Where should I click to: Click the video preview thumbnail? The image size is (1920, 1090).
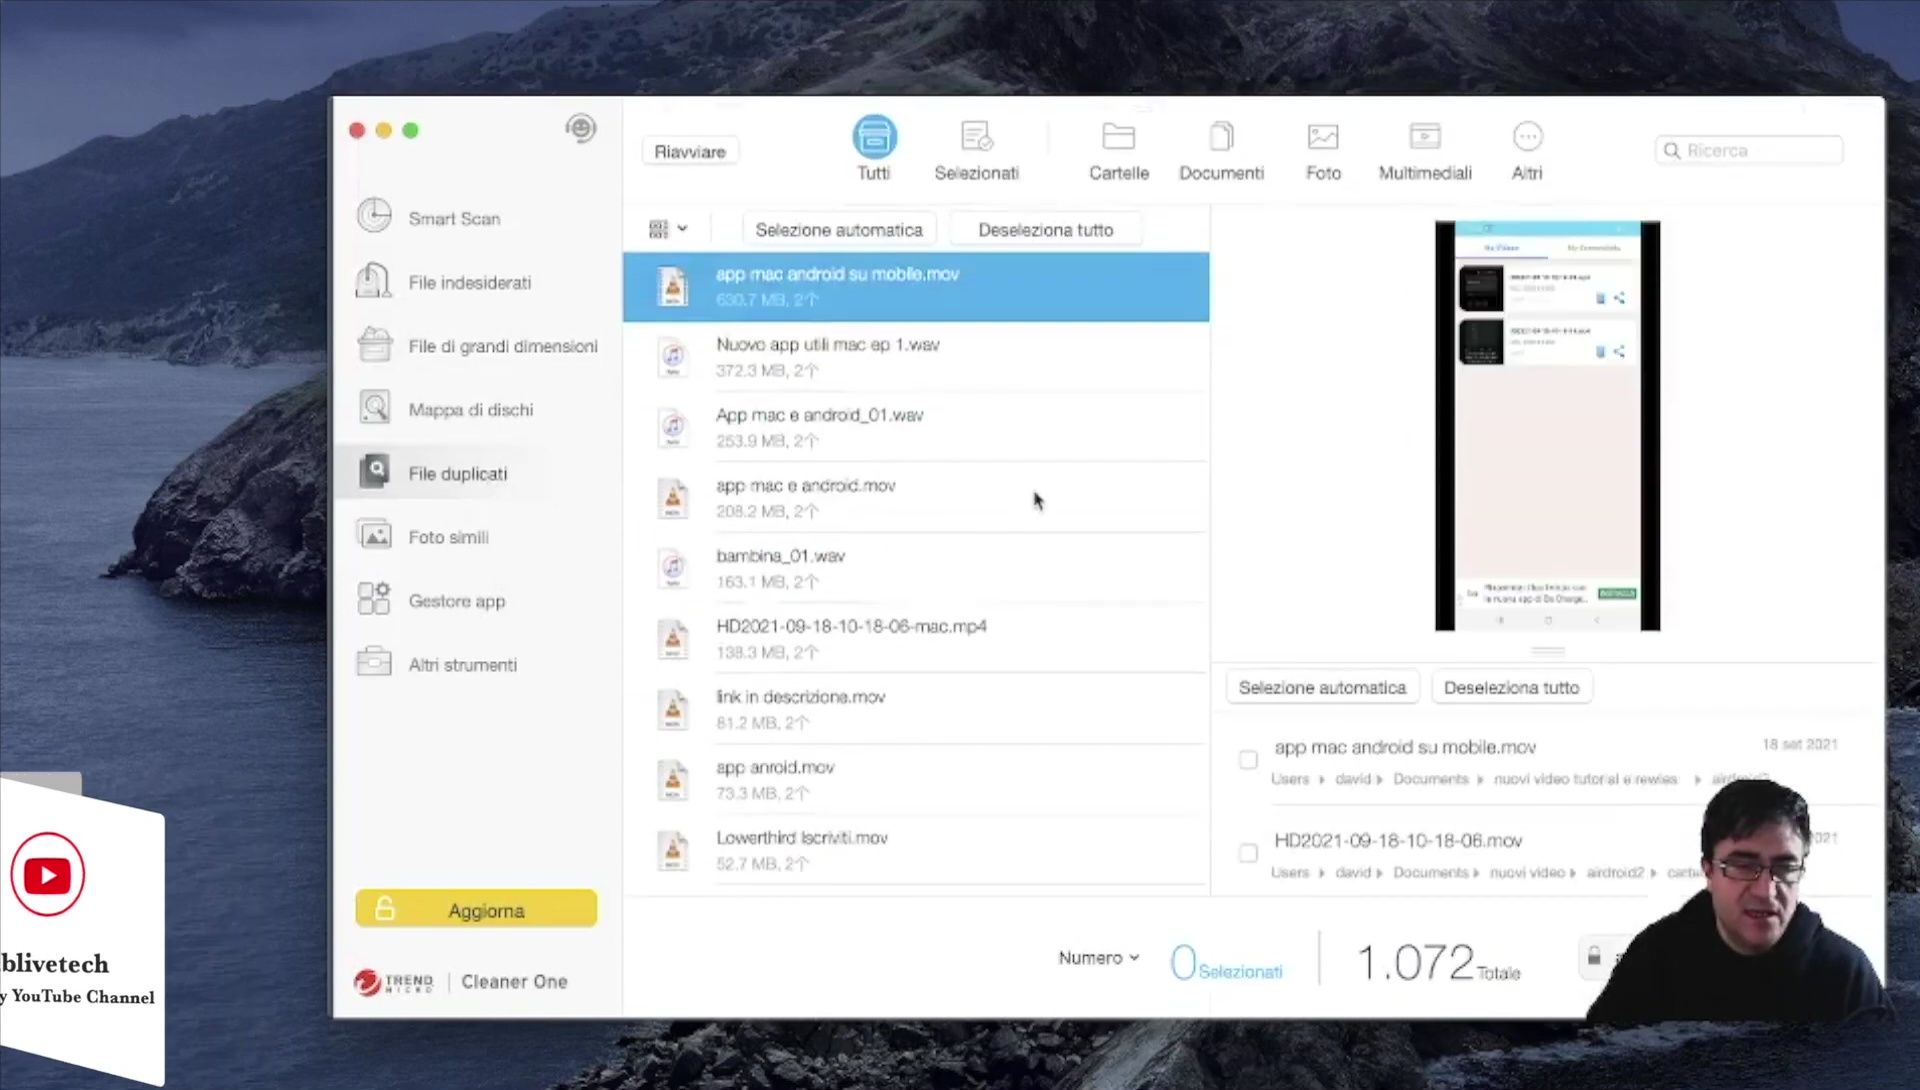[x=1547, y=426]
